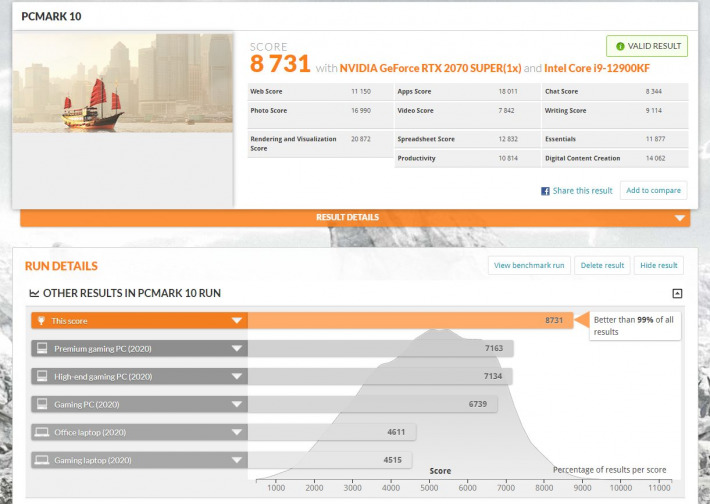
Task: Click the Gaming PC (2020) monitor icon
Action: (x=41, y=404)
